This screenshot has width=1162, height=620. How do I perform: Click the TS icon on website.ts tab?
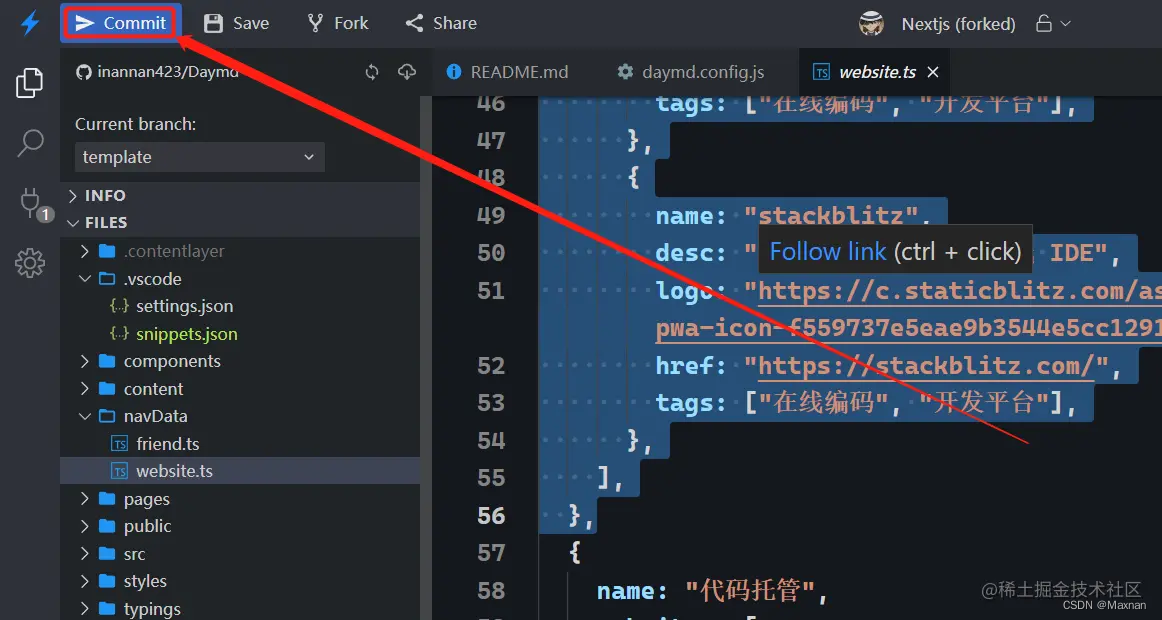pos(821,72)
